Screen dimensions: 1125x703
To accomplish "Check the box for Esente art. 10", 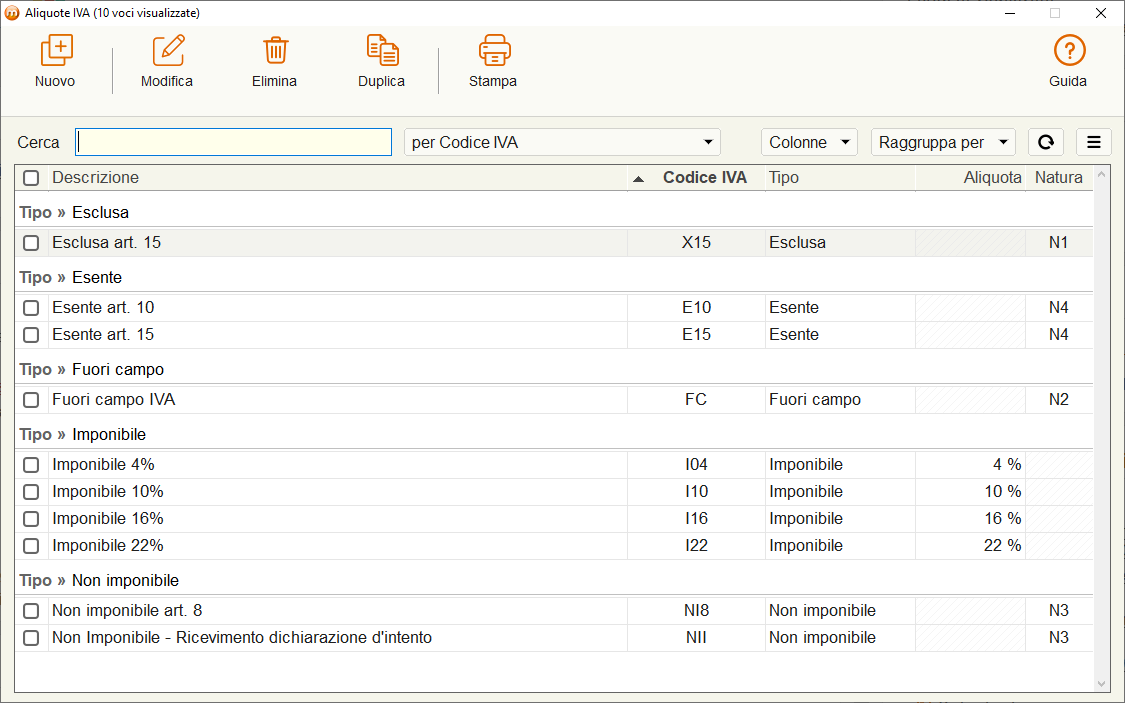I will [x=31, y=308].
